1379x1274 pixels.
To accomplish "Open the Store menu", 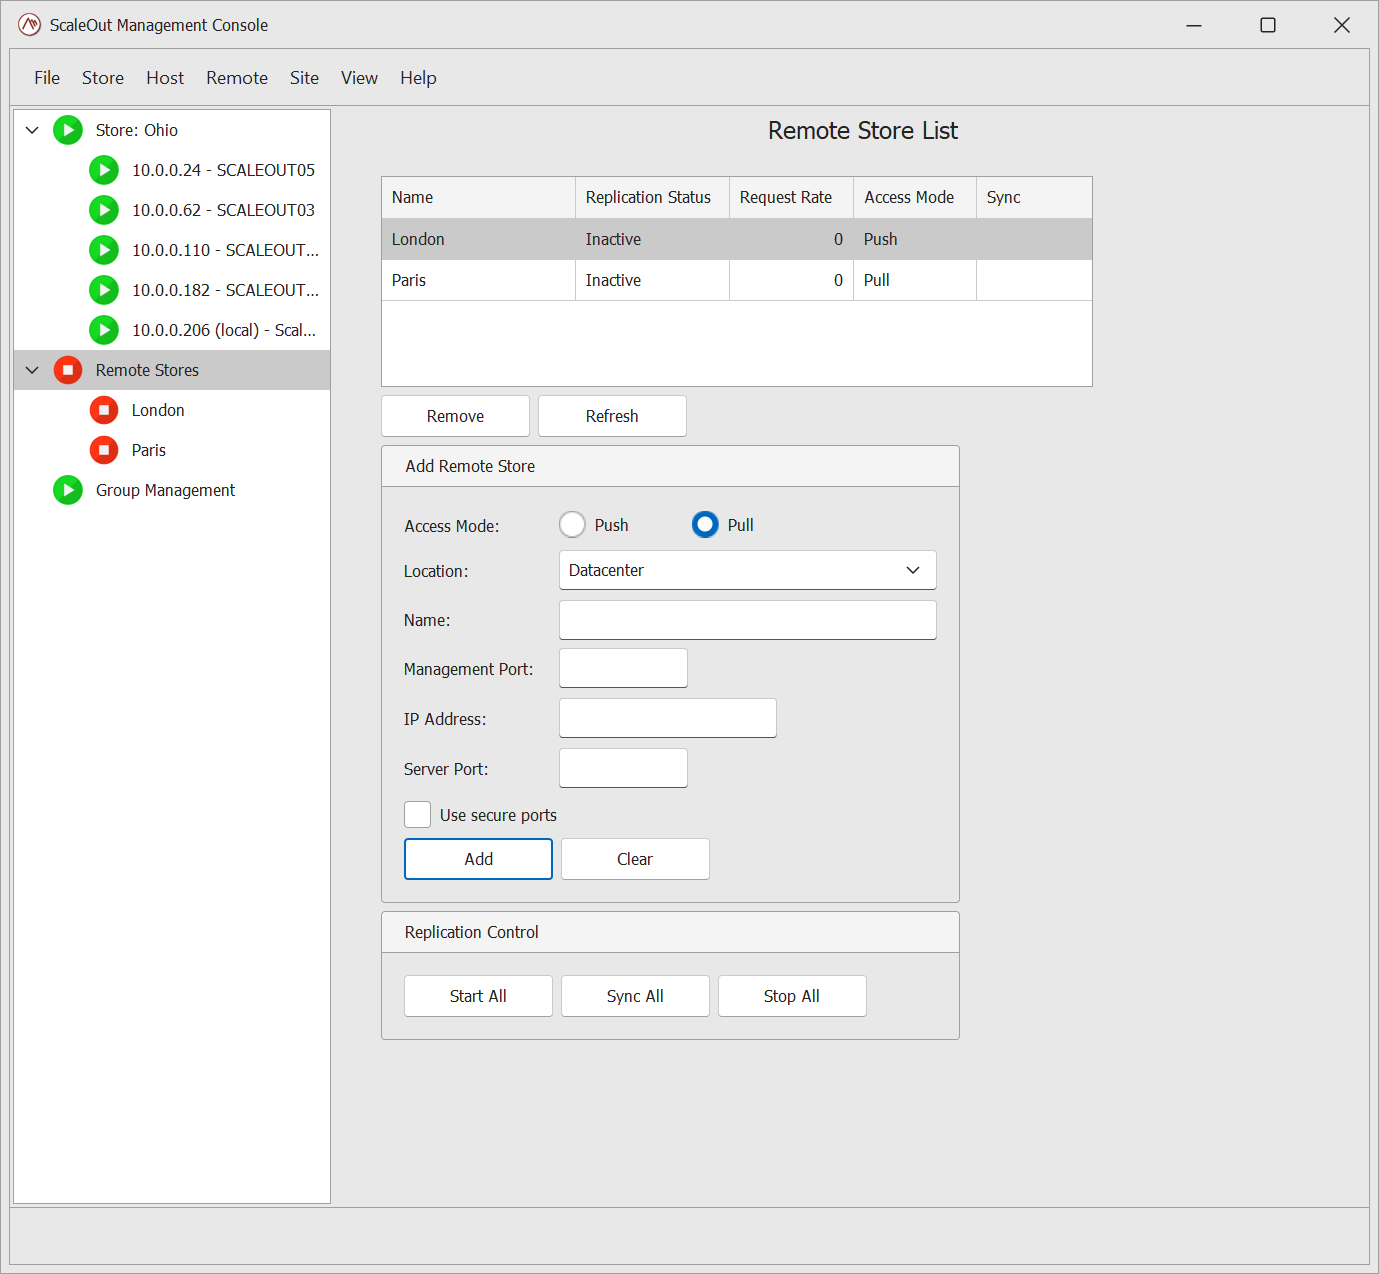I will coord(103,78).
